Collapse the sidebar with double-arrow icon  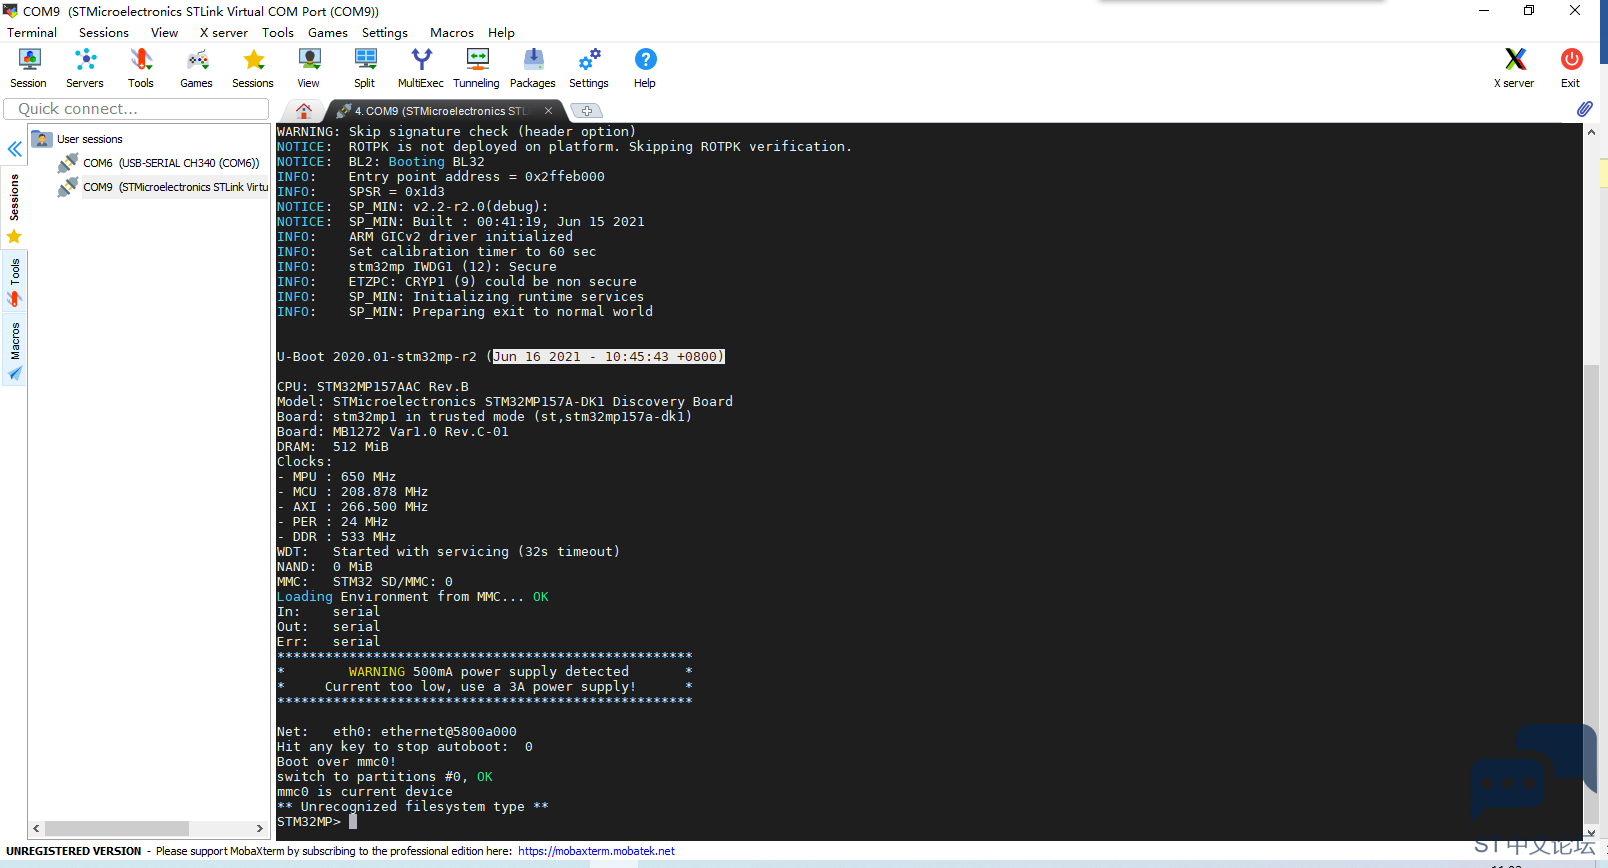point(15,149)
